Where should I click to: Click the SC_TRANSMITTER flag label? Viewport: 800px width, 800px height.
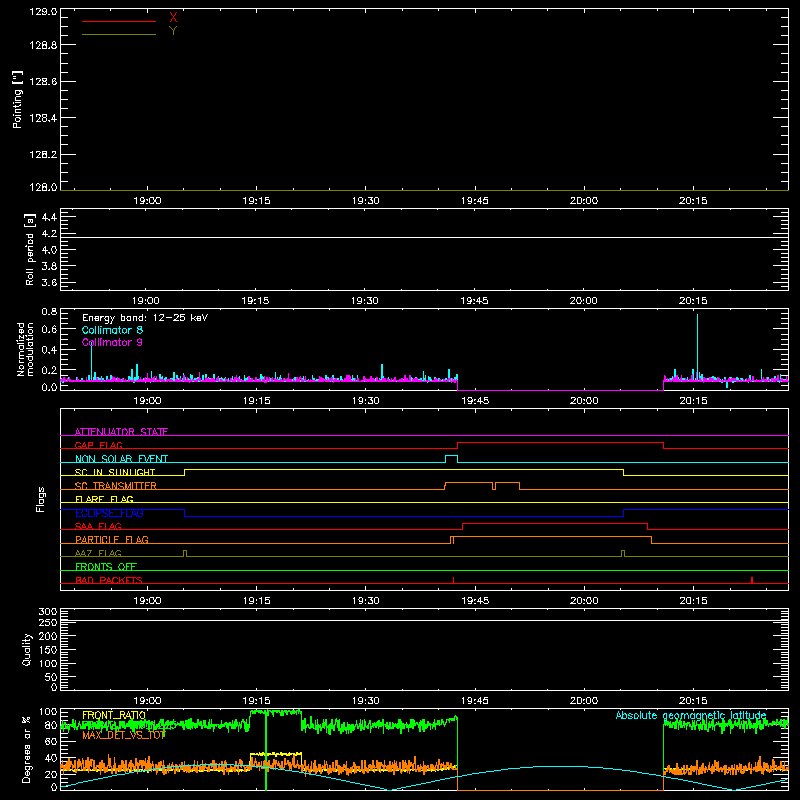116,486
